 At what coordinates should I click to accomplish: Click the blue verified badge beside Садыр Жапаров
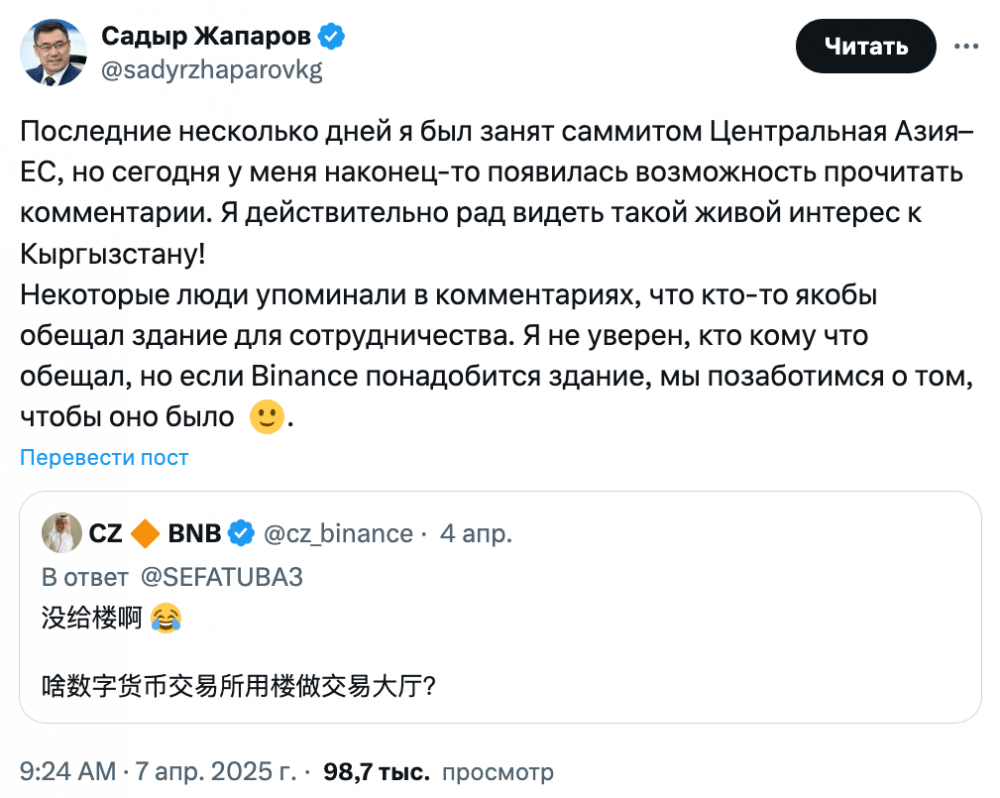pos(332,39)
